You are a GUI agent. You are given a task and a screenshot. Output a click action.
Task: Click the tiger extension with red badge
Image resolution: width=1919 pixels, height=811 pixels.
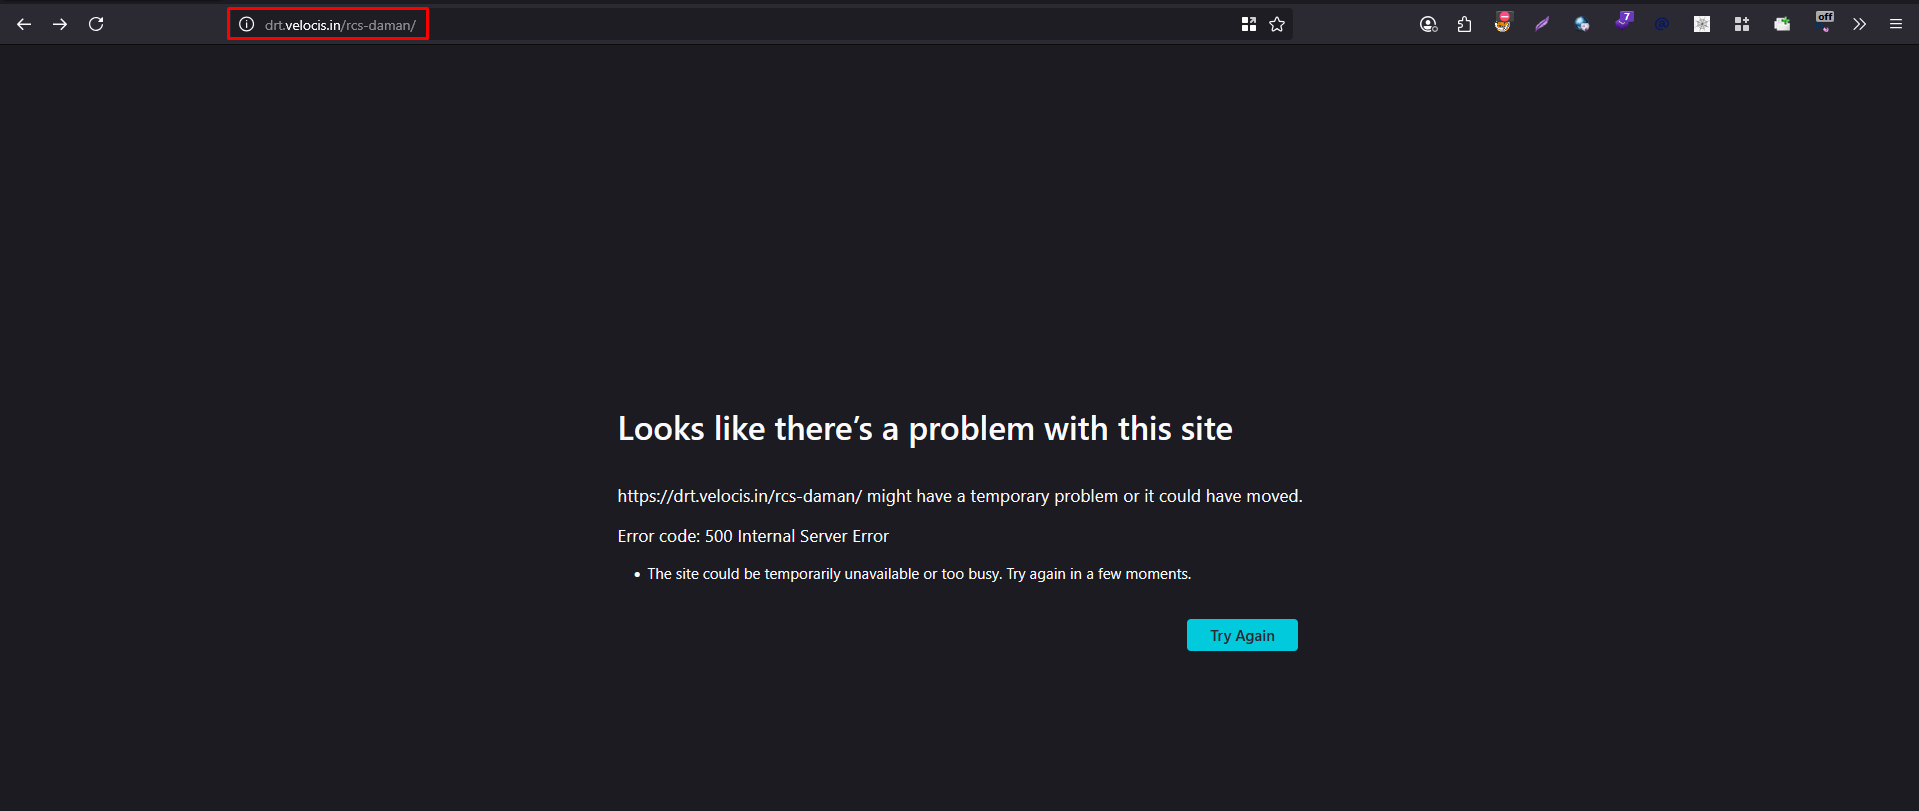click(x=1503, y=22)
